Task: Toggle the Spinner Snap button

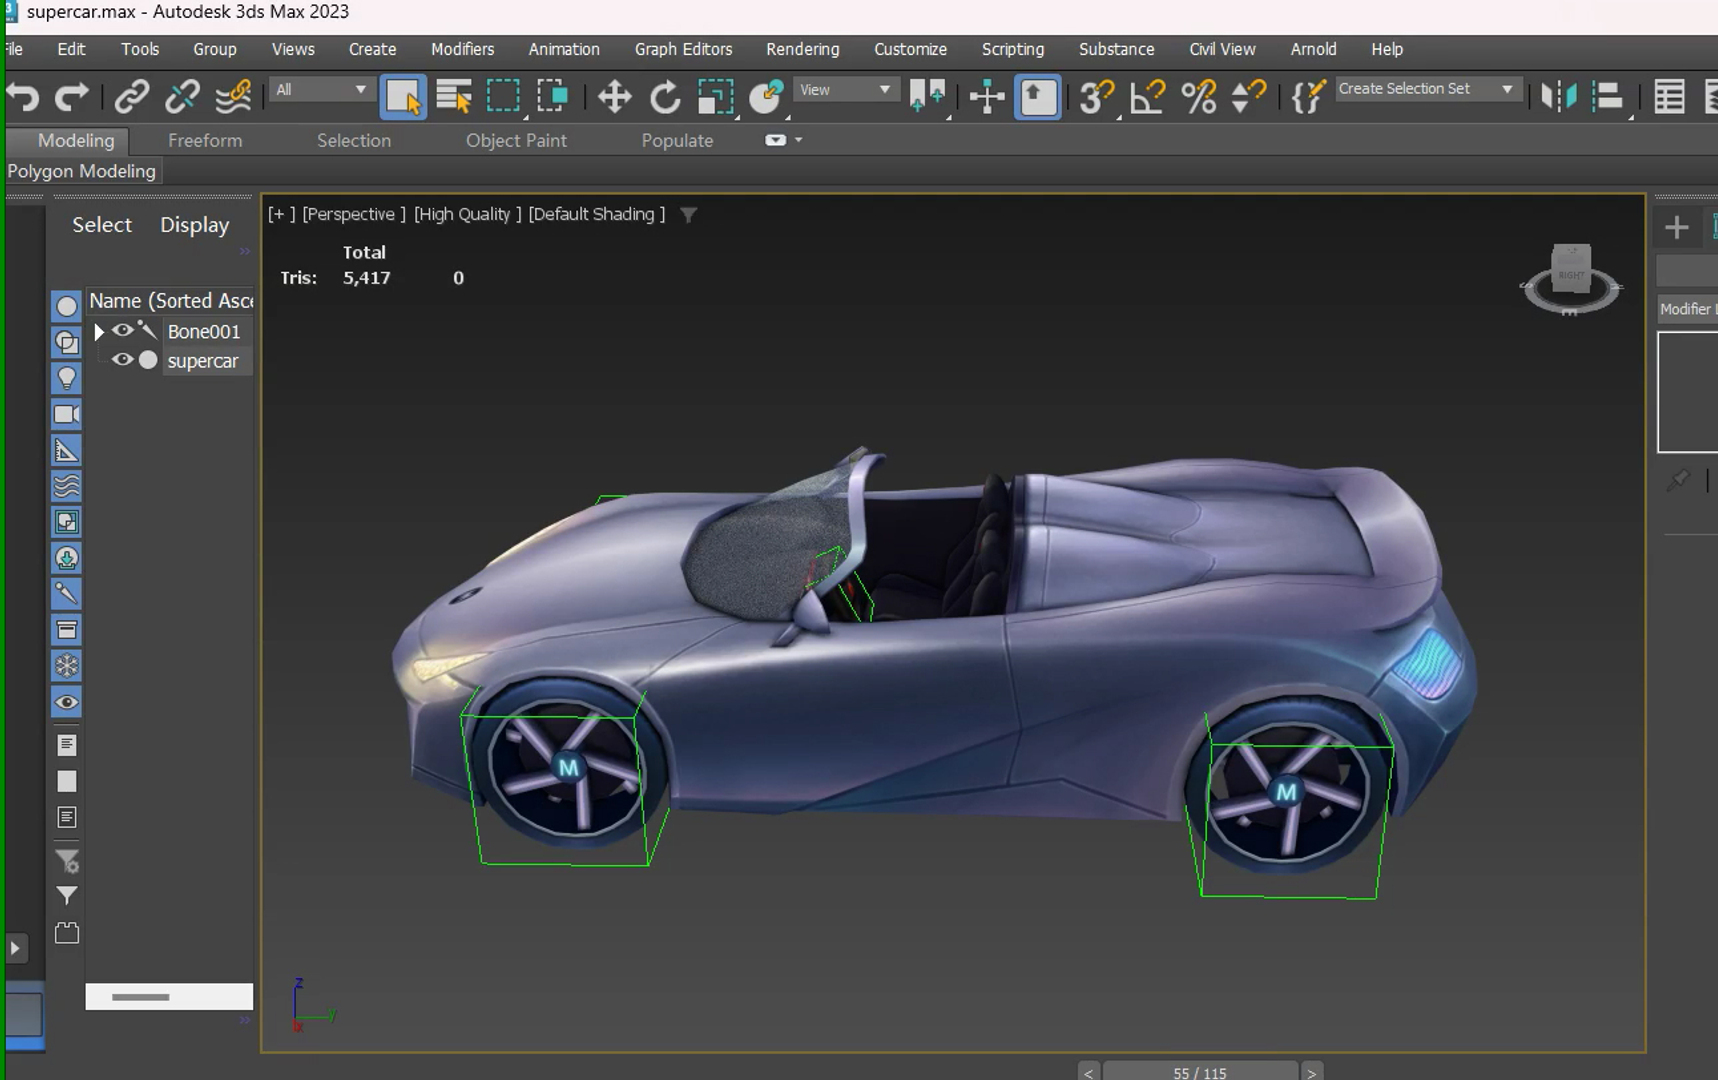Action: (x=1249, y=97)
